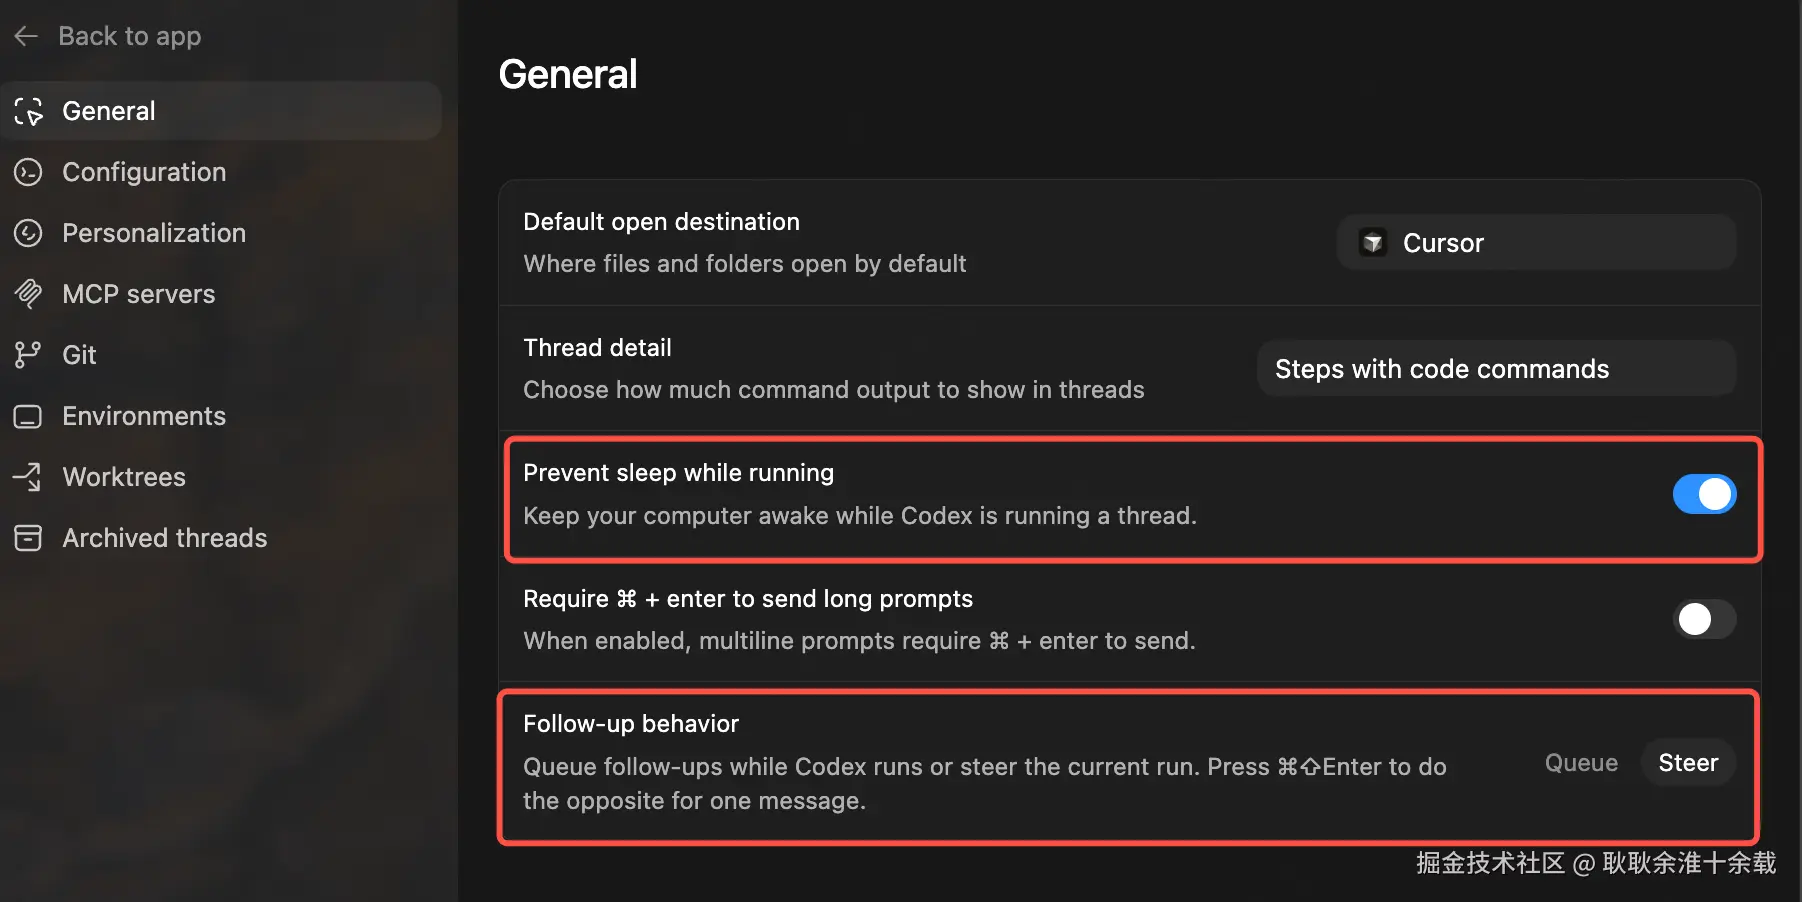Go to the Personalization settings page
The image size is (1802, 902).
point(154,233)
